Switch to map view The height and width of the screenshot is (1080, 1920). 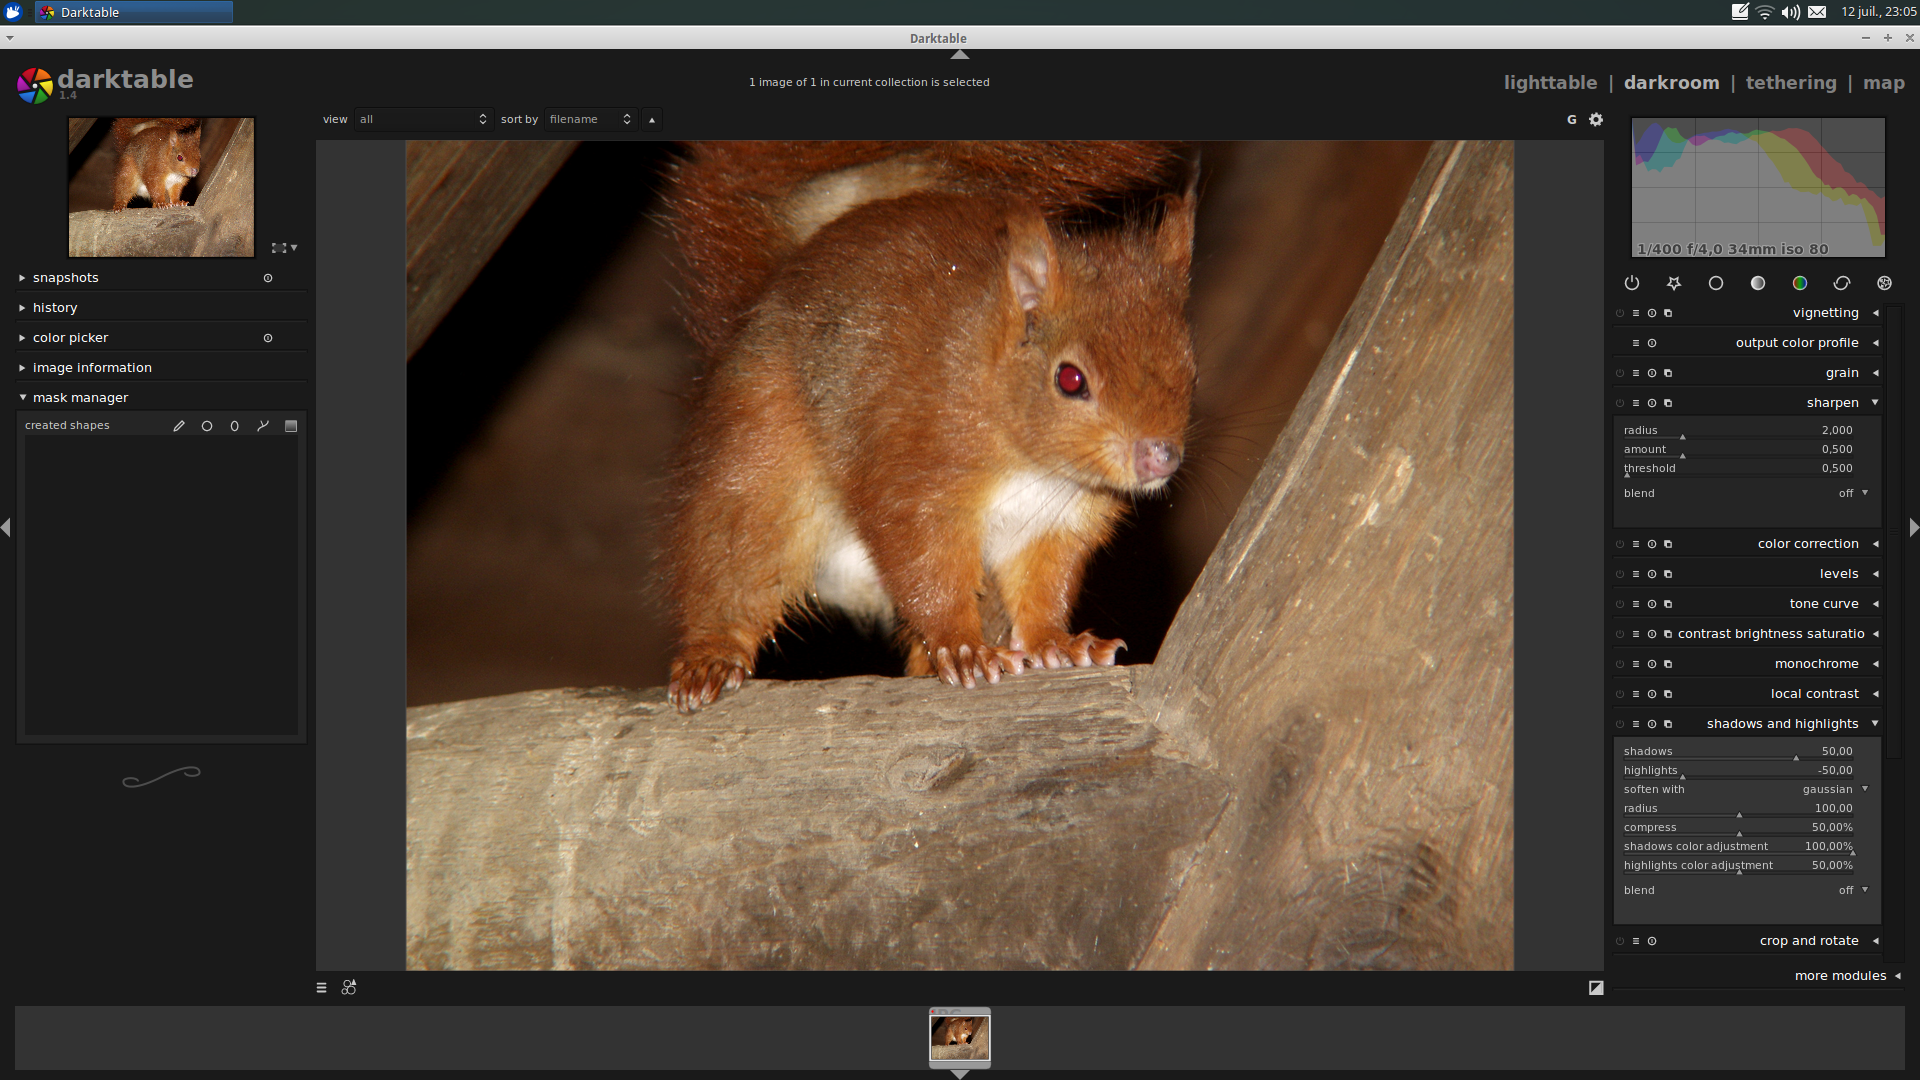click(x=1883, y=83)
